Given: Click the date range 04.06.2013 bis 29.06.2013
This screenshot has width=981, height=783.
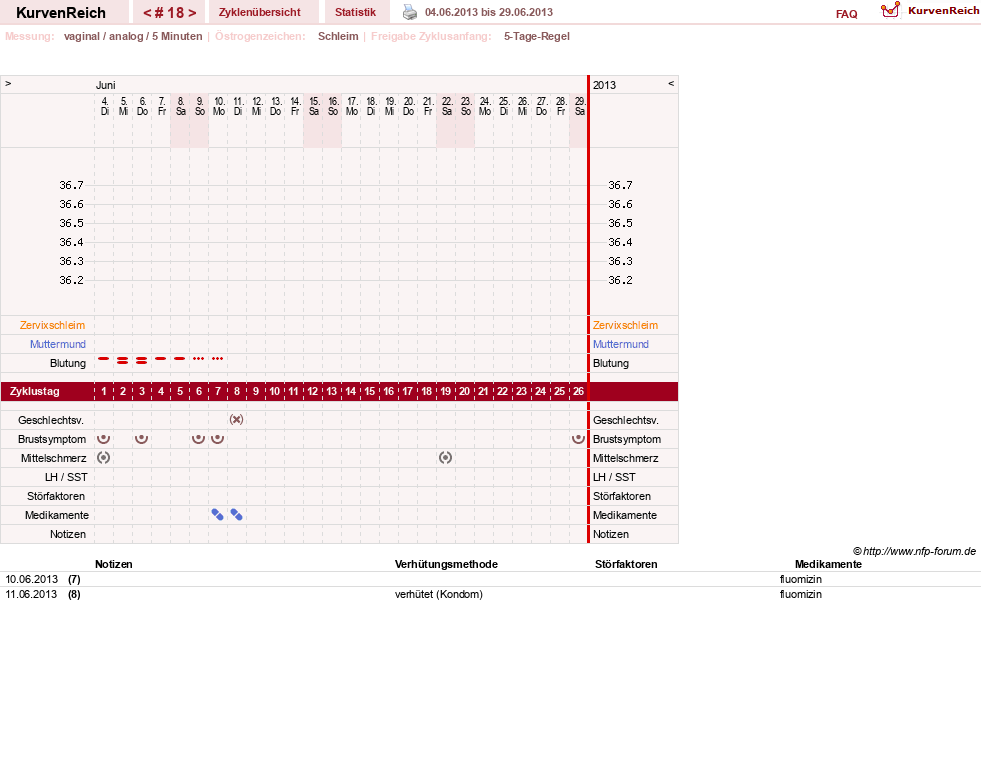Looking at the screenshot, I should (489, 12).
